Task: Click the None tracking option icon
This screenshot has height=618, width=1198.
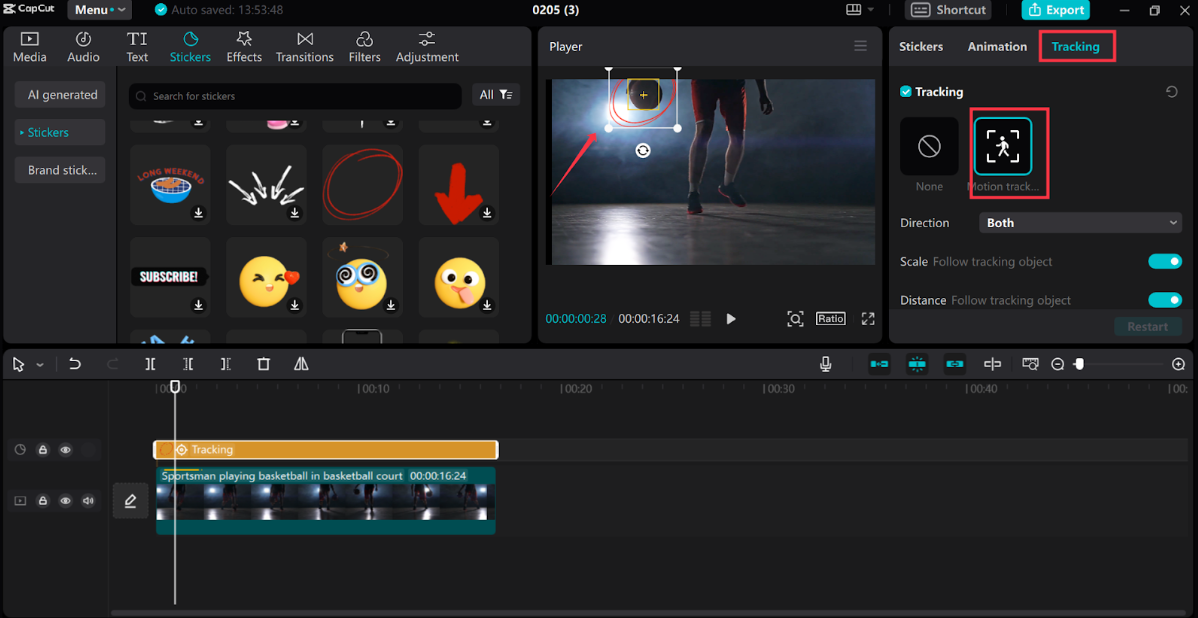Action: click(x=929, y=147)
